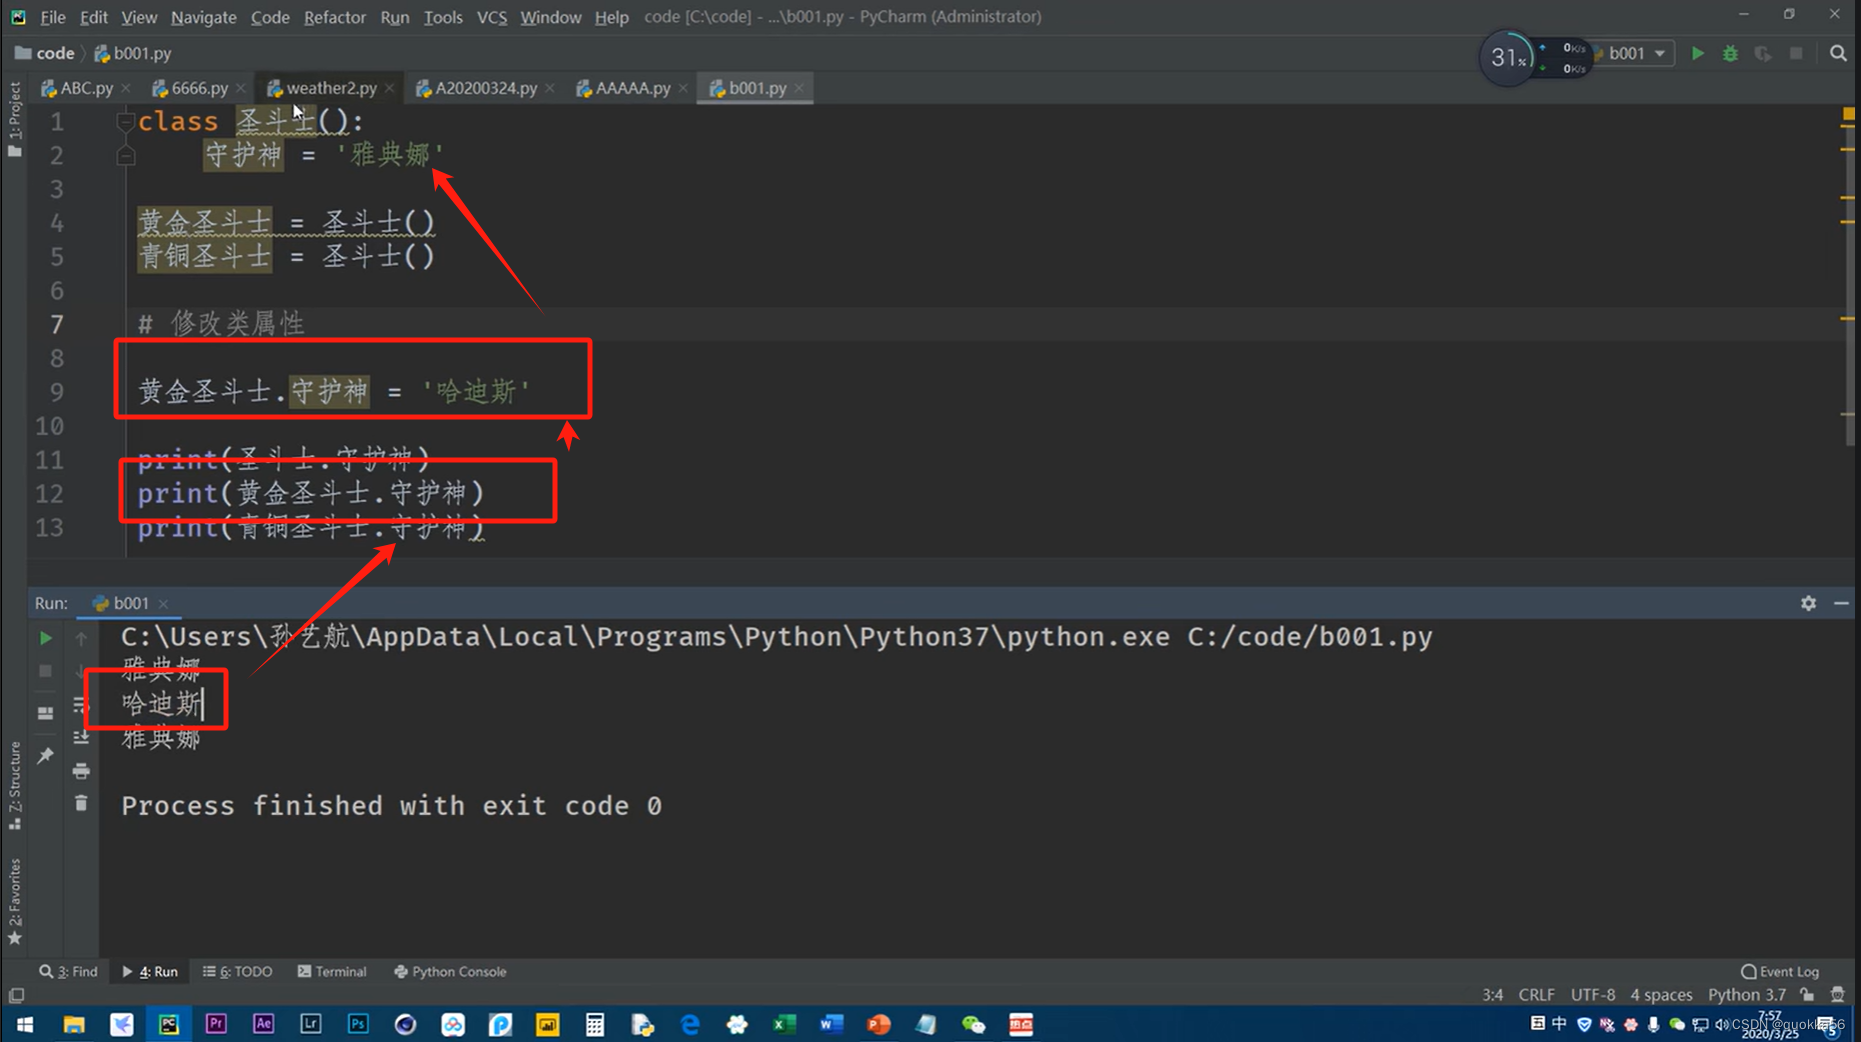This screenshot has width=1861, height=1042.
Task: Open the Event Log
Action: coord(1780,972)
